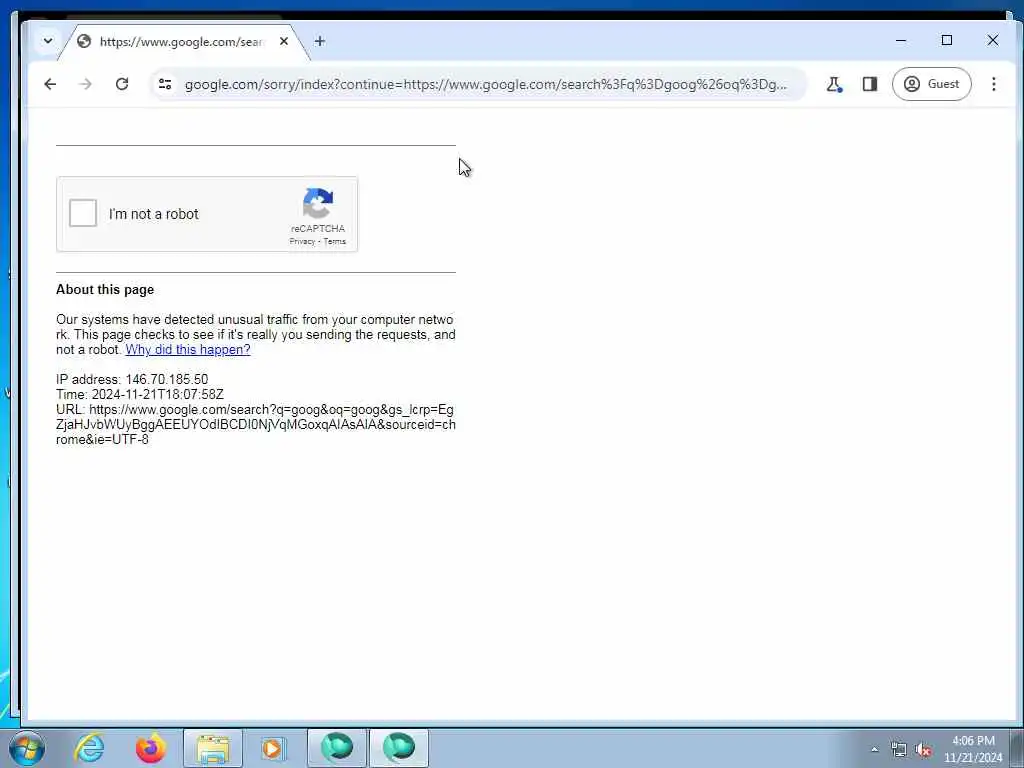Open Chrome Labs flask icon
The height and width of the screenshot is (768, 1024).
tap(834, 84)
